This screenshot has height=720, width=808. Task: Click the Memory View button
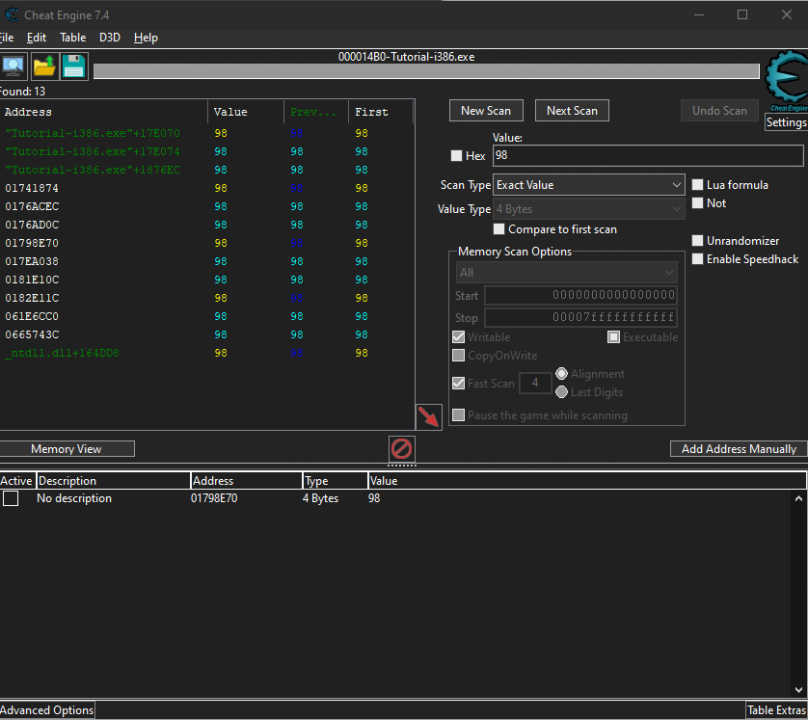pos(67,449)
